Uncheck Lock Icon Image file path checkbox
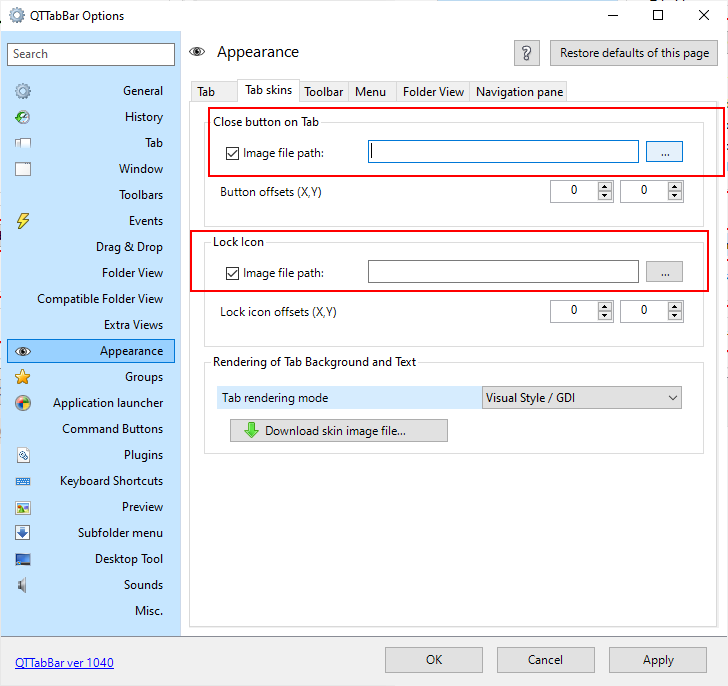728x686 pixels. [x=233, y=273]
